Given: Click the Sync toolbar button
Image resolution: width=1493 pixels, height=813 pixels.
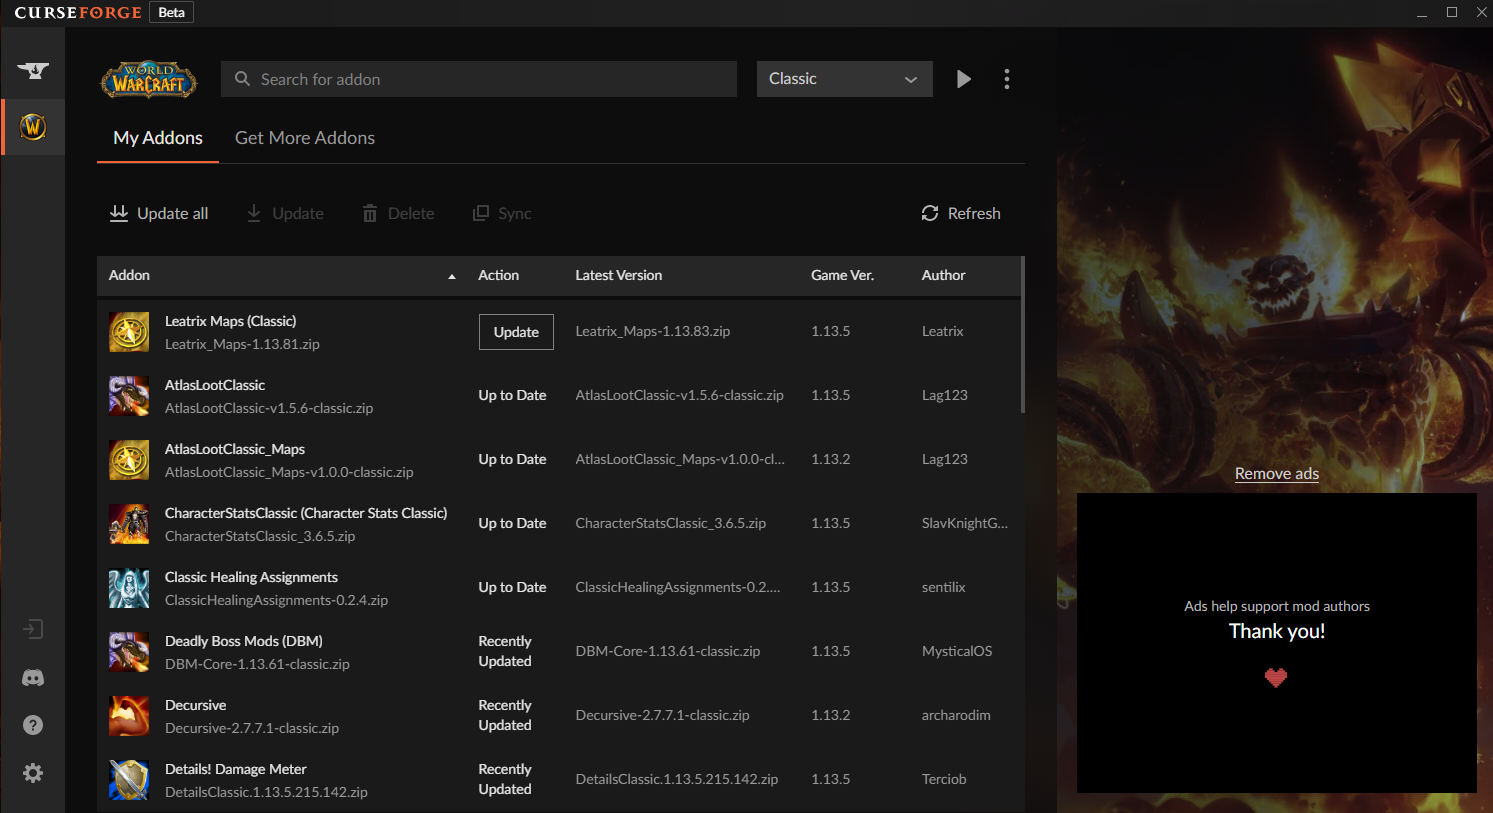Looking at the screenshot, I should [x=502, y=213].
